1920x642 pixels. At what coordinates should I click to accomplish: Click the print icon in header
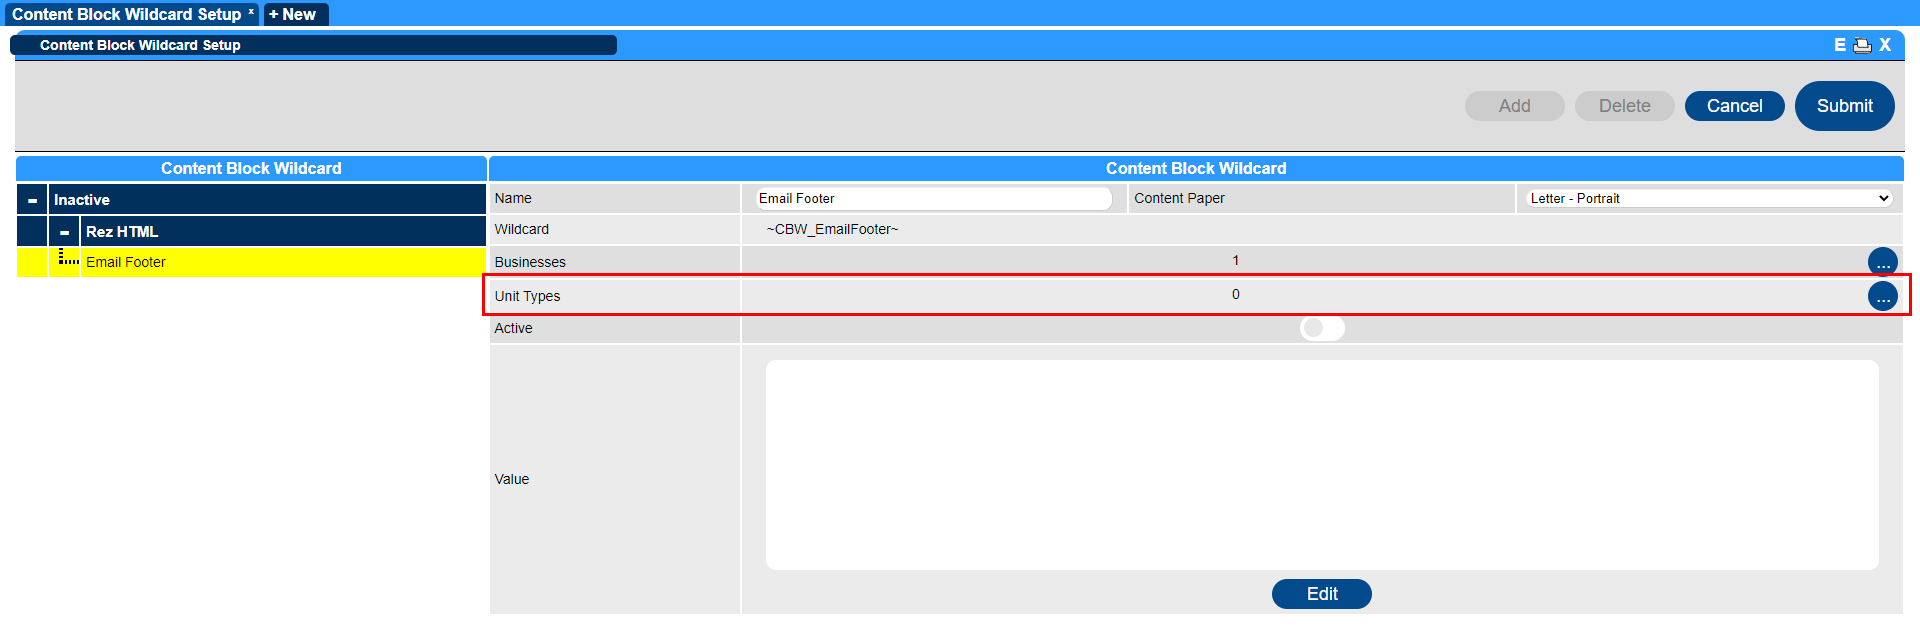coord(1862,45)
